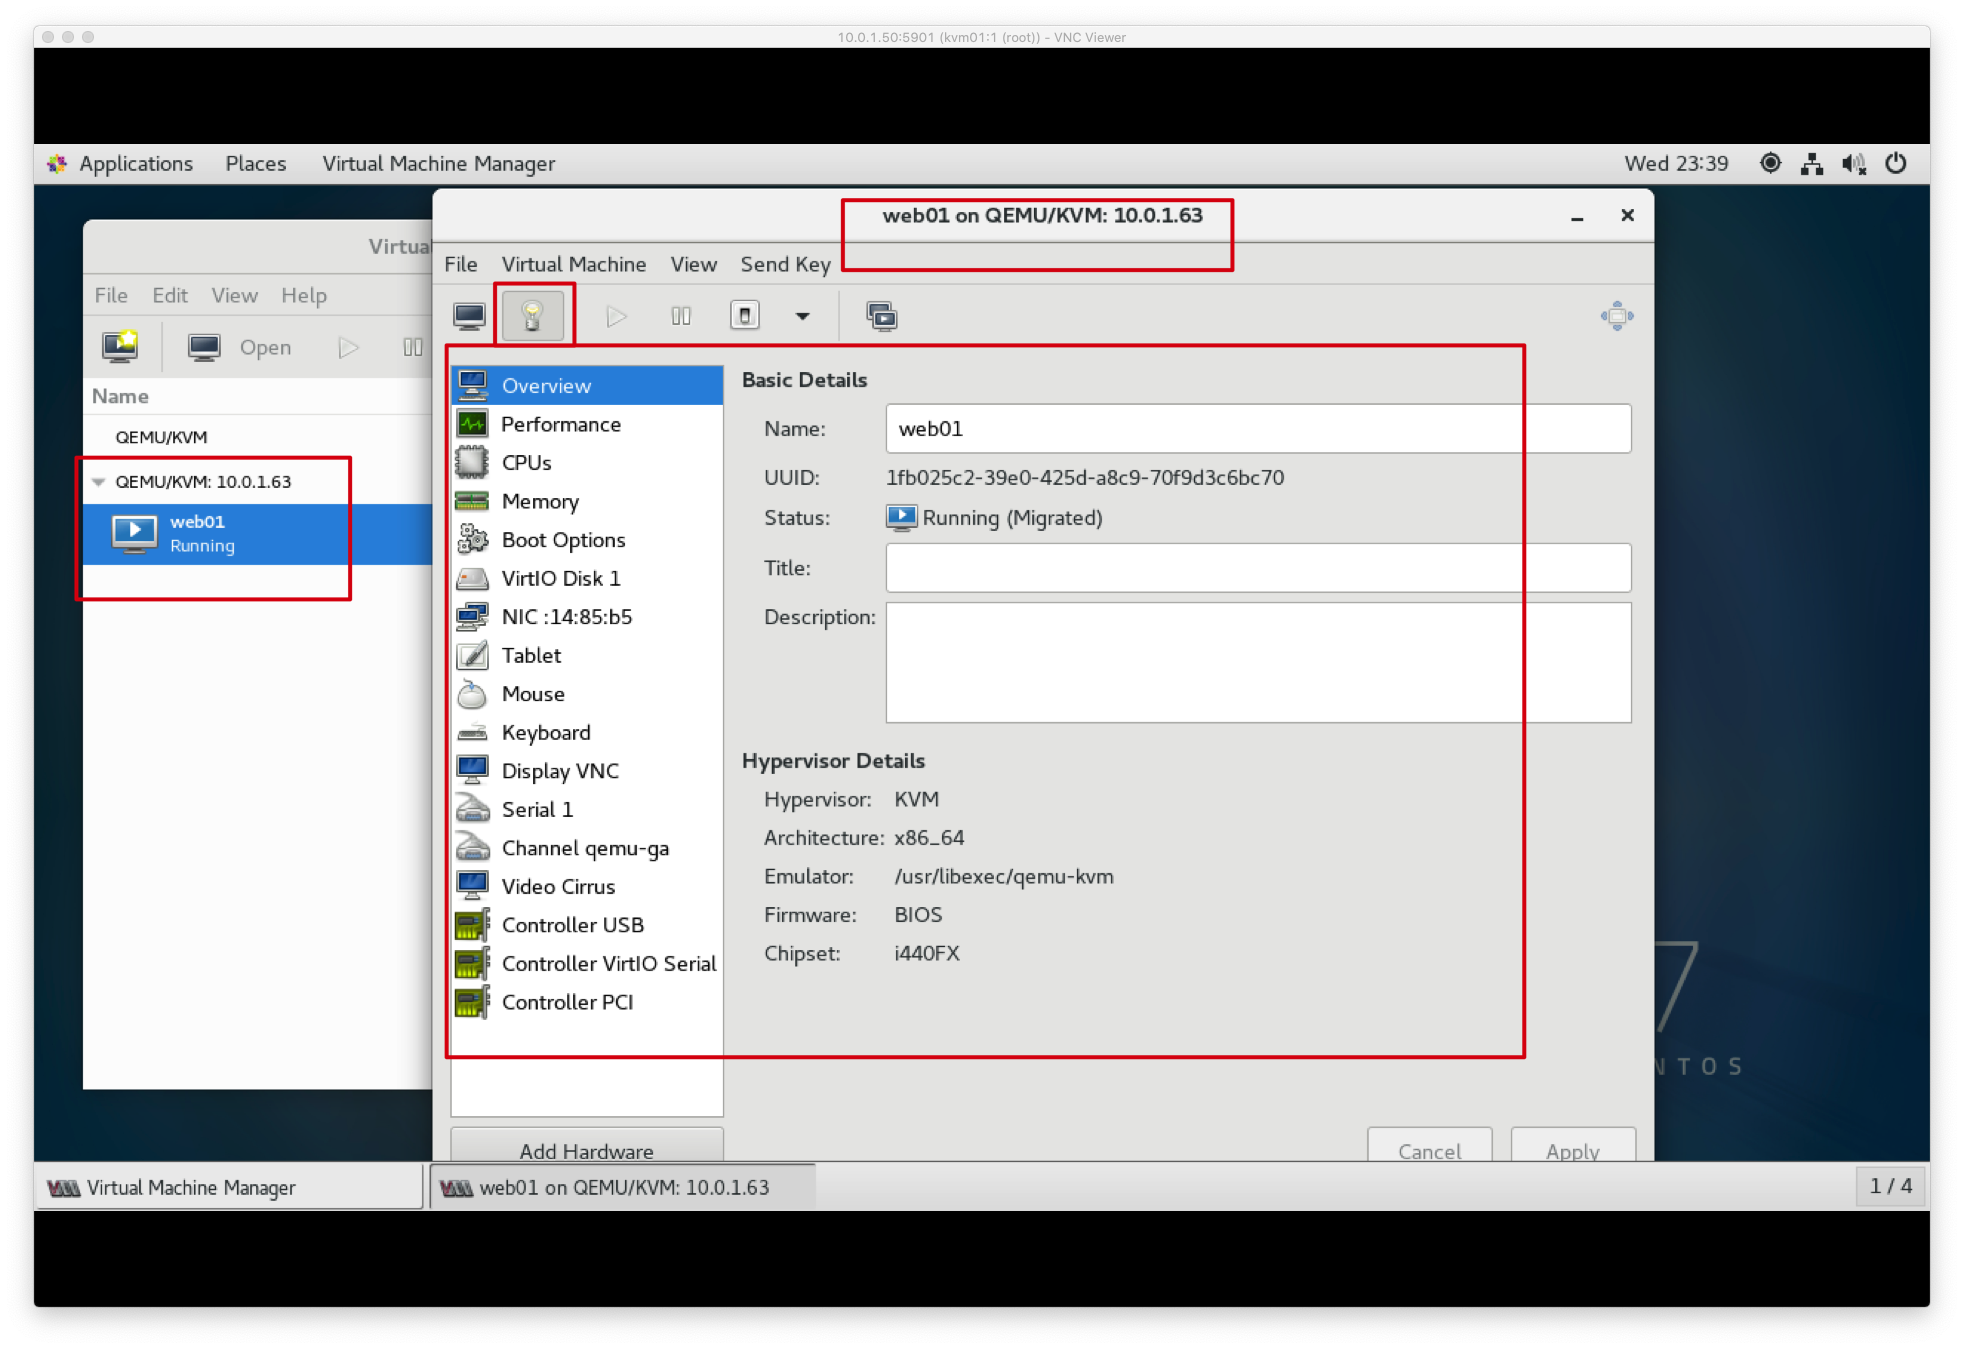
Task: Open the Virtual Machine menu
Action: point(573,264)
